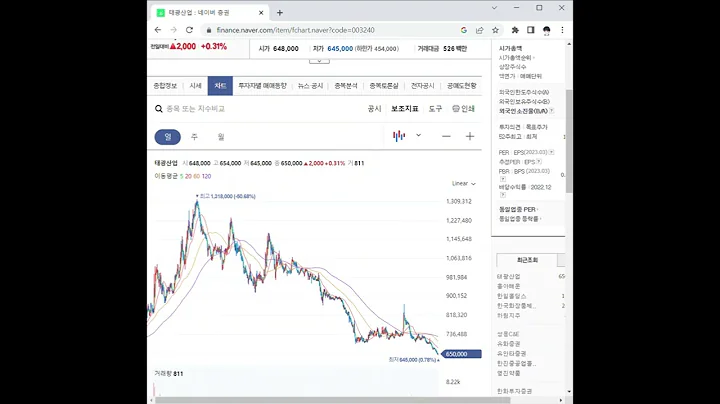
Task: Expand price summary with down arrow
Action: [x=319, y=61]
